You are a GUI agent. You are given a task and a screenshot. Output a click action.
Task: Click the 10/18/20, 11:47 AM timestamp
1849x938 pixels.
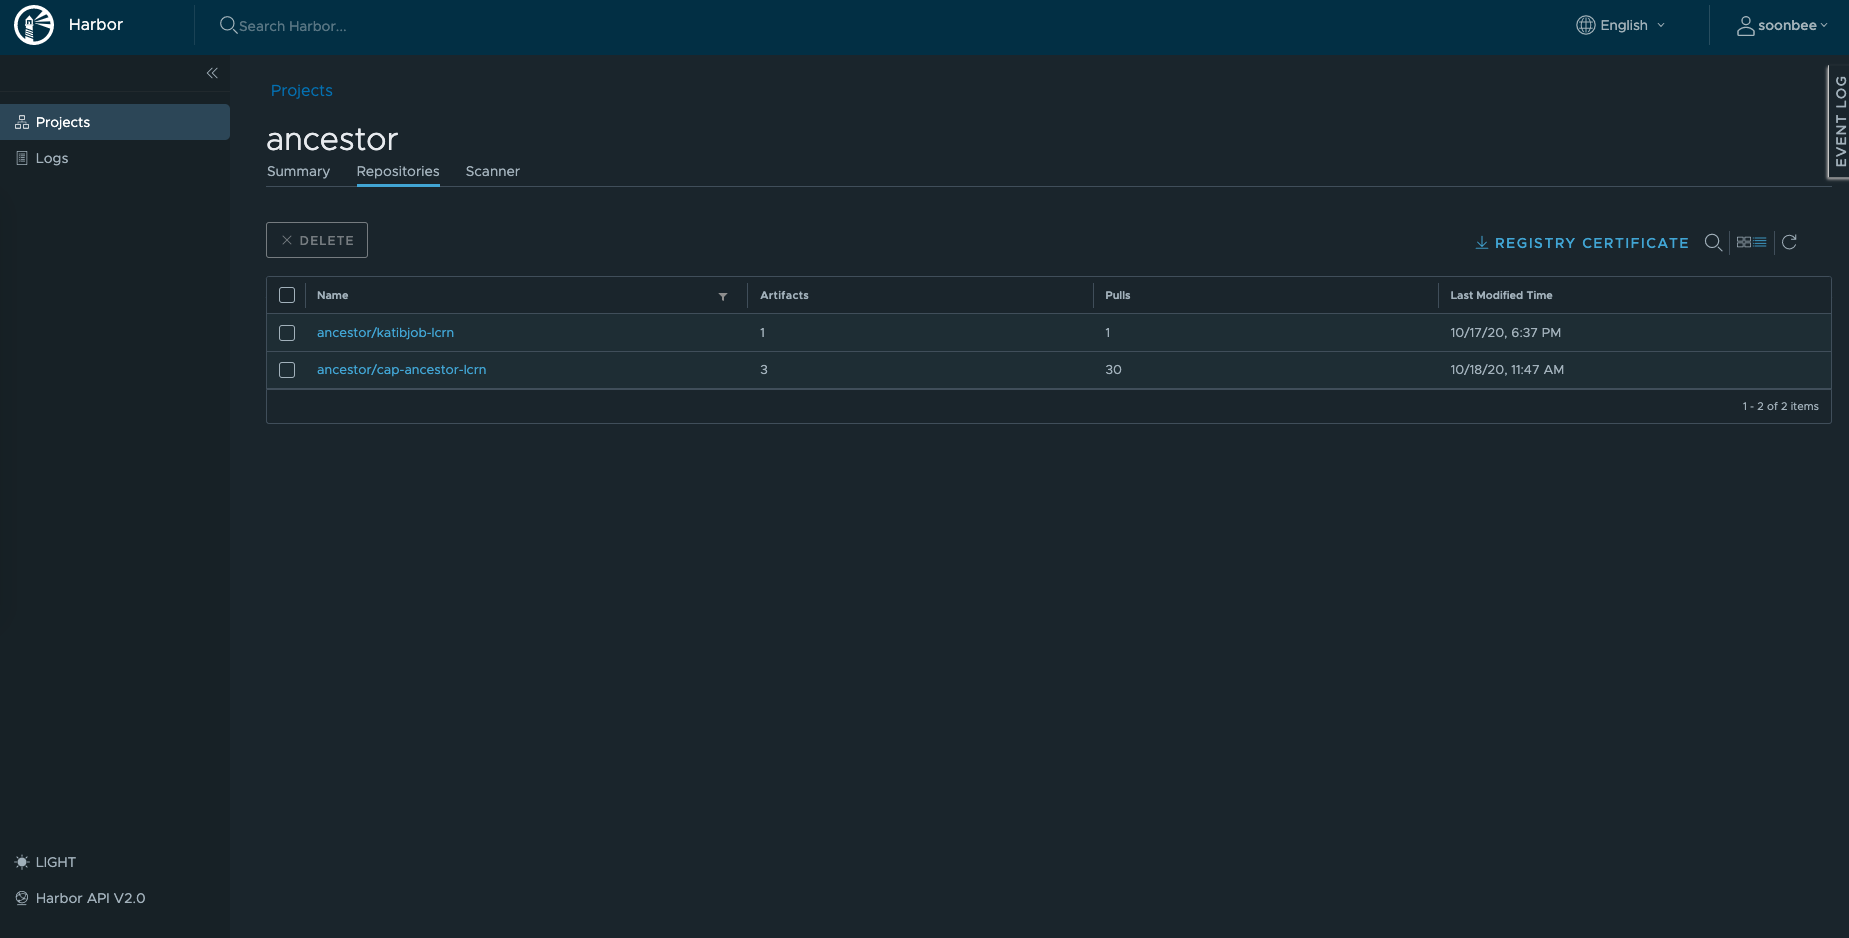(x=1507, y=370)
